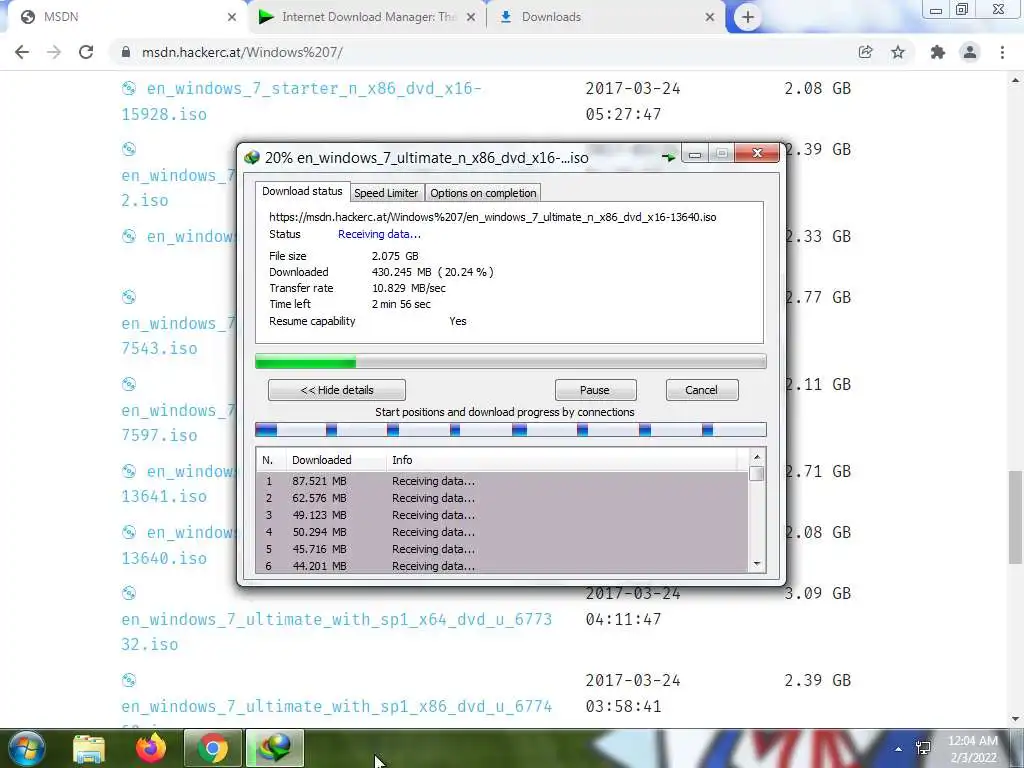Pause the current download

click(x=595, y=390)
